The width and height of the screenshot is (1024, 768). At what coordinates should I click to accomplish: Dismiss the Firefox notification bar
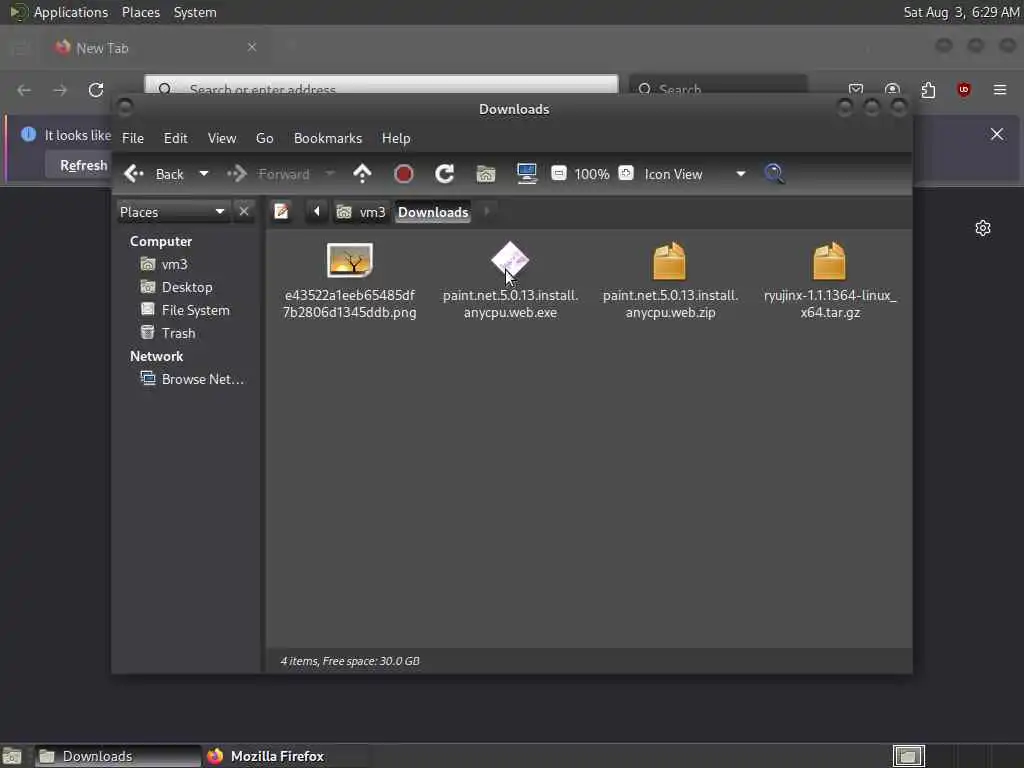tap(997, 134)
